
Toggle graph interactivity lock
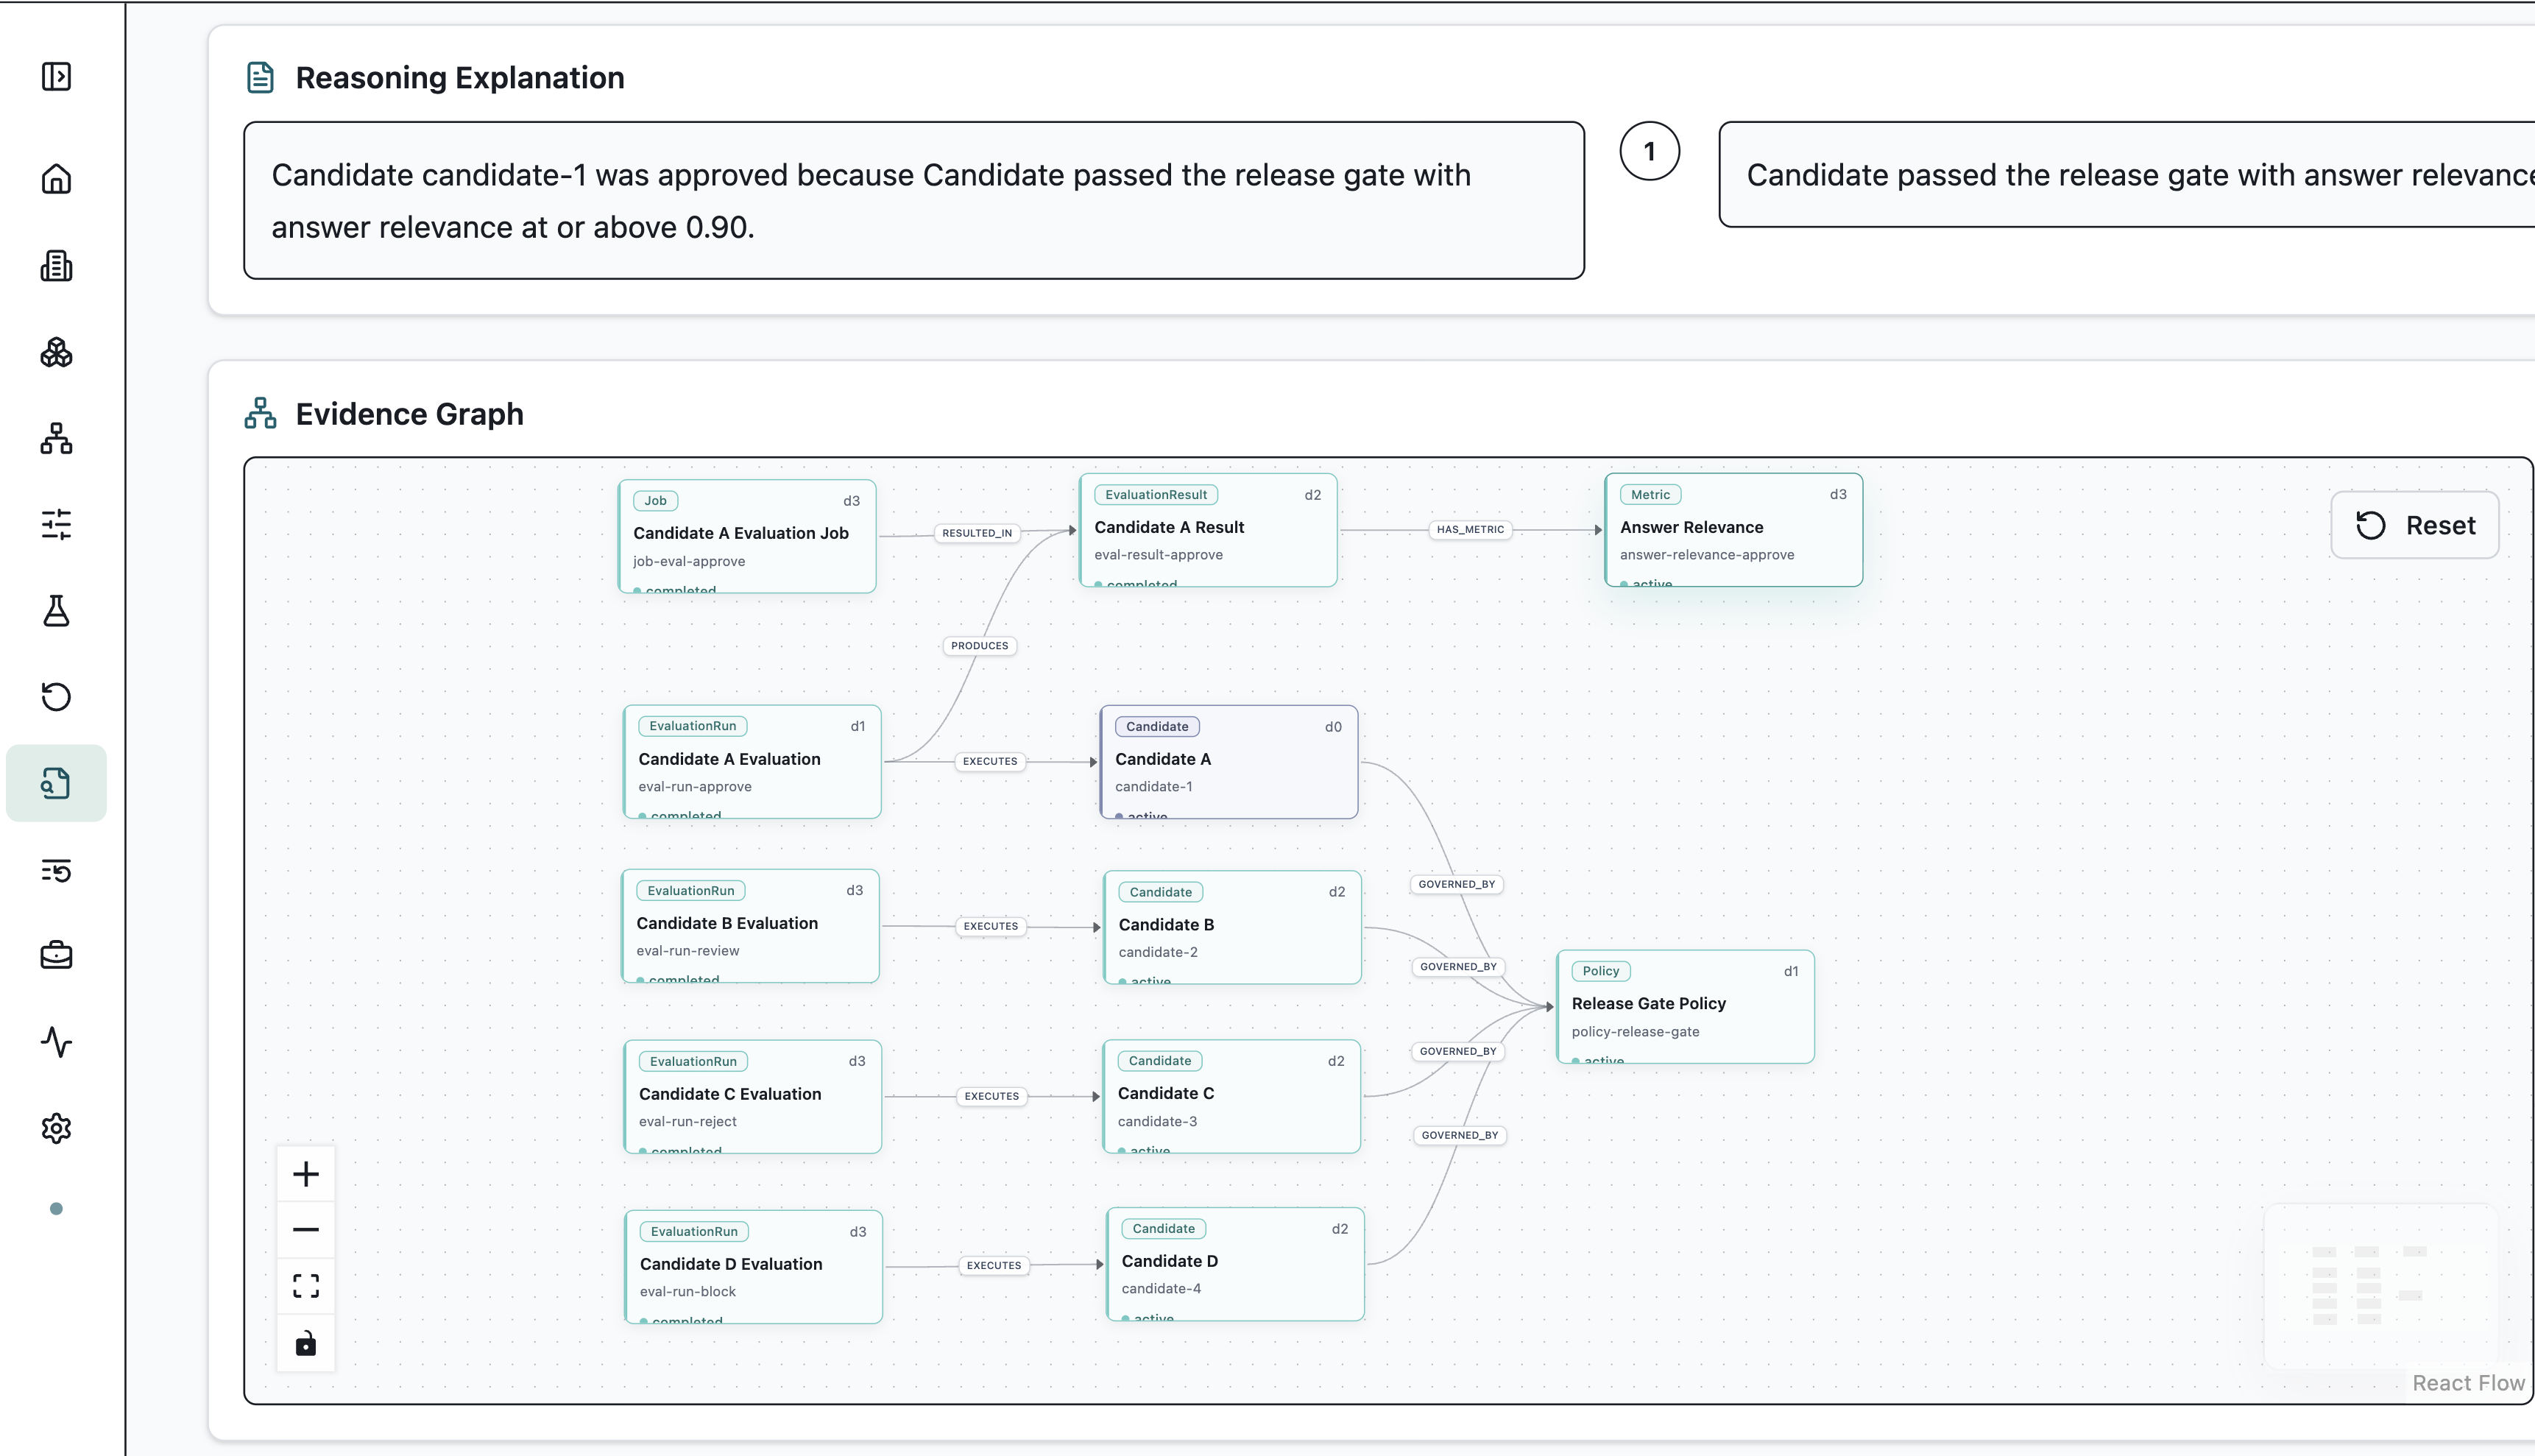(306, 1343)
